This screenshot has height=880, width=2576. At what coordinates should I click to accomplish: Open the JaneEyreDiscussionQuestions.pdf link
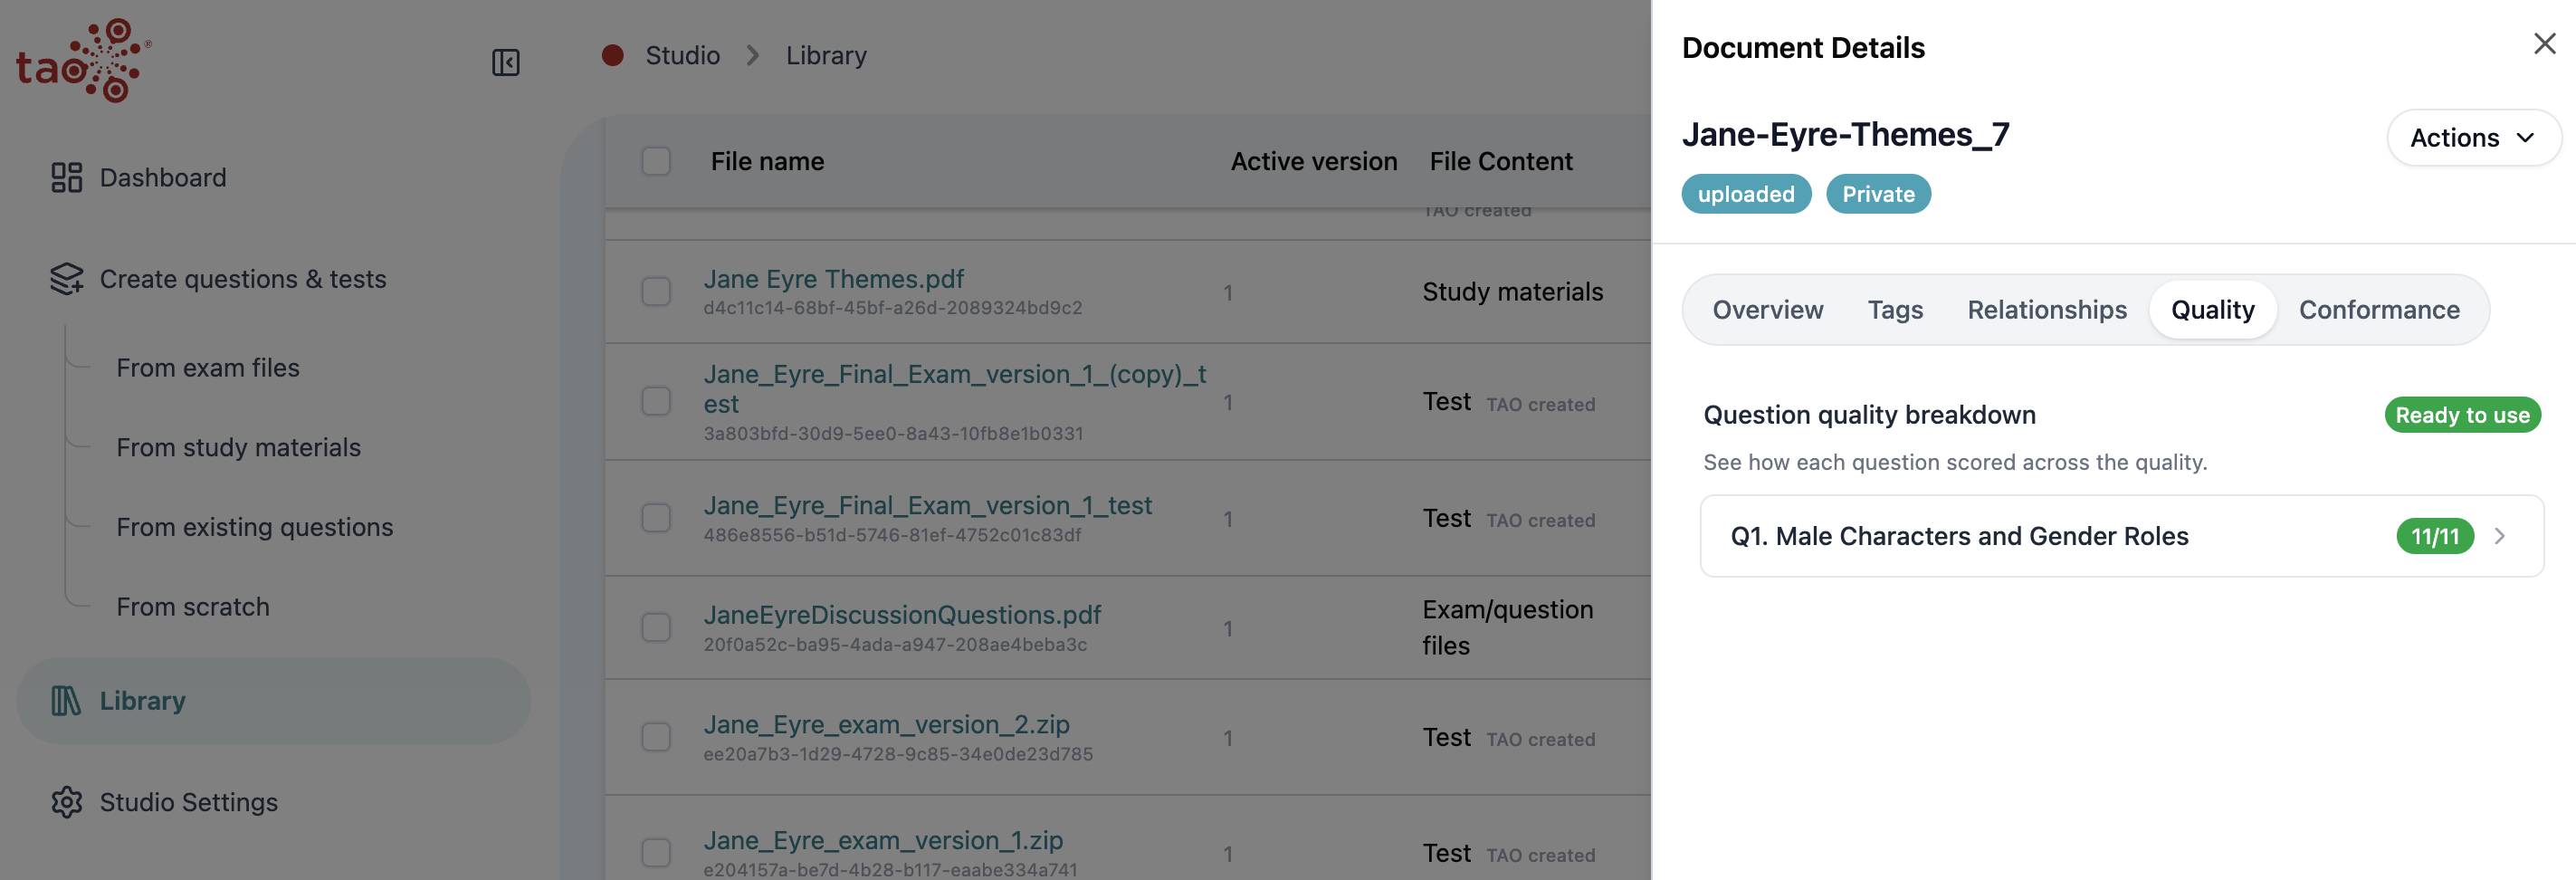point(902,615)
